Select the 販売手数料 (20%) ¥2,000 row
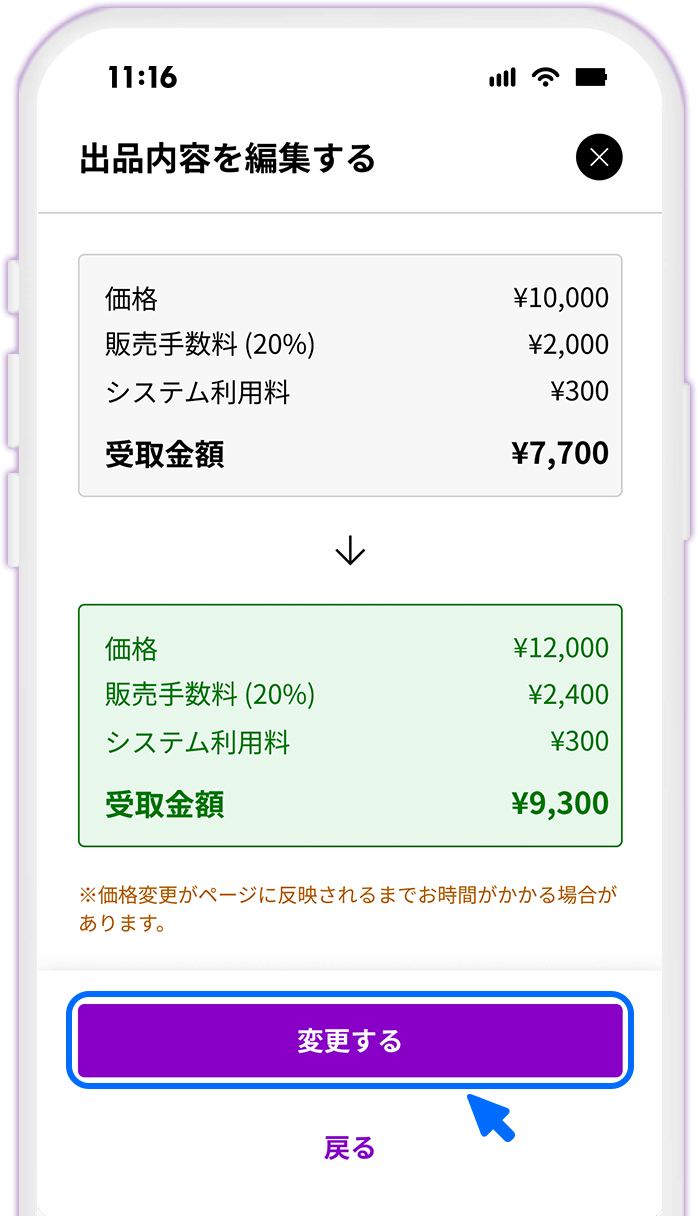Viewport: 698px width, 1216px height. (x=349, y=345)
